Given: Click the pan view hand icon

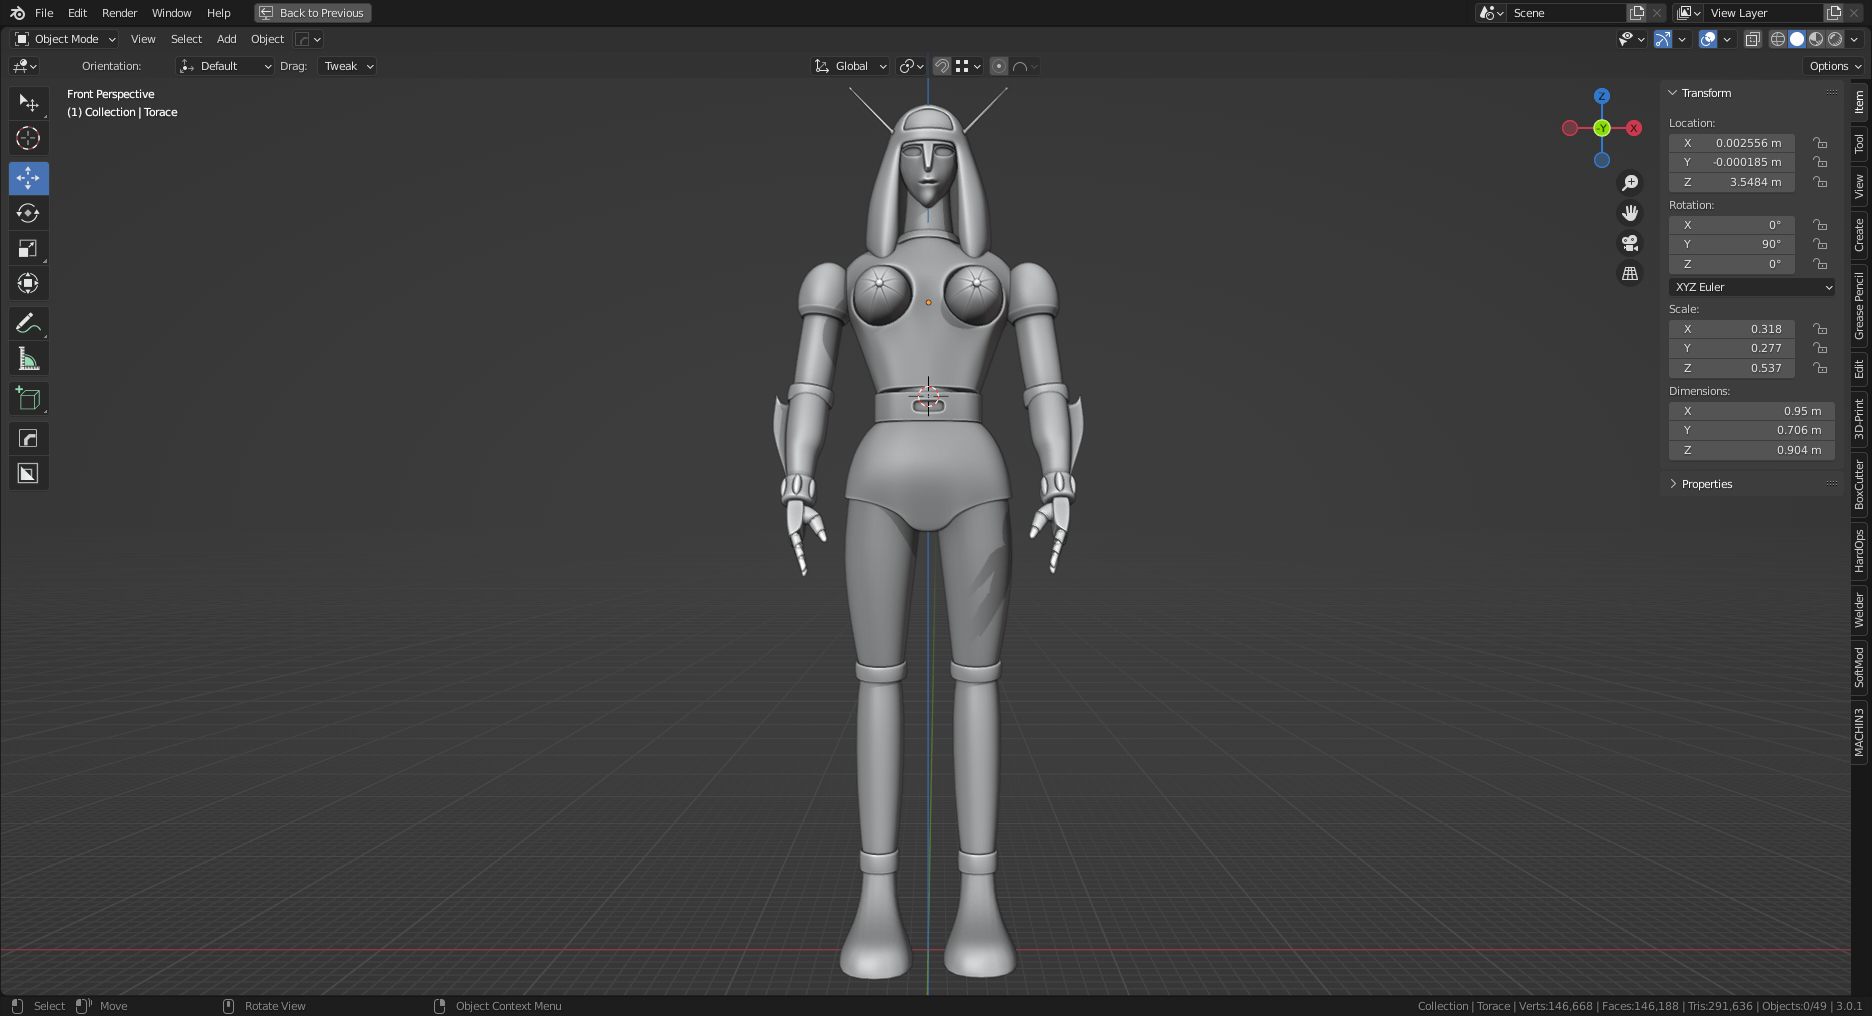Looking at the screenshot, I should pos(1630,213).
